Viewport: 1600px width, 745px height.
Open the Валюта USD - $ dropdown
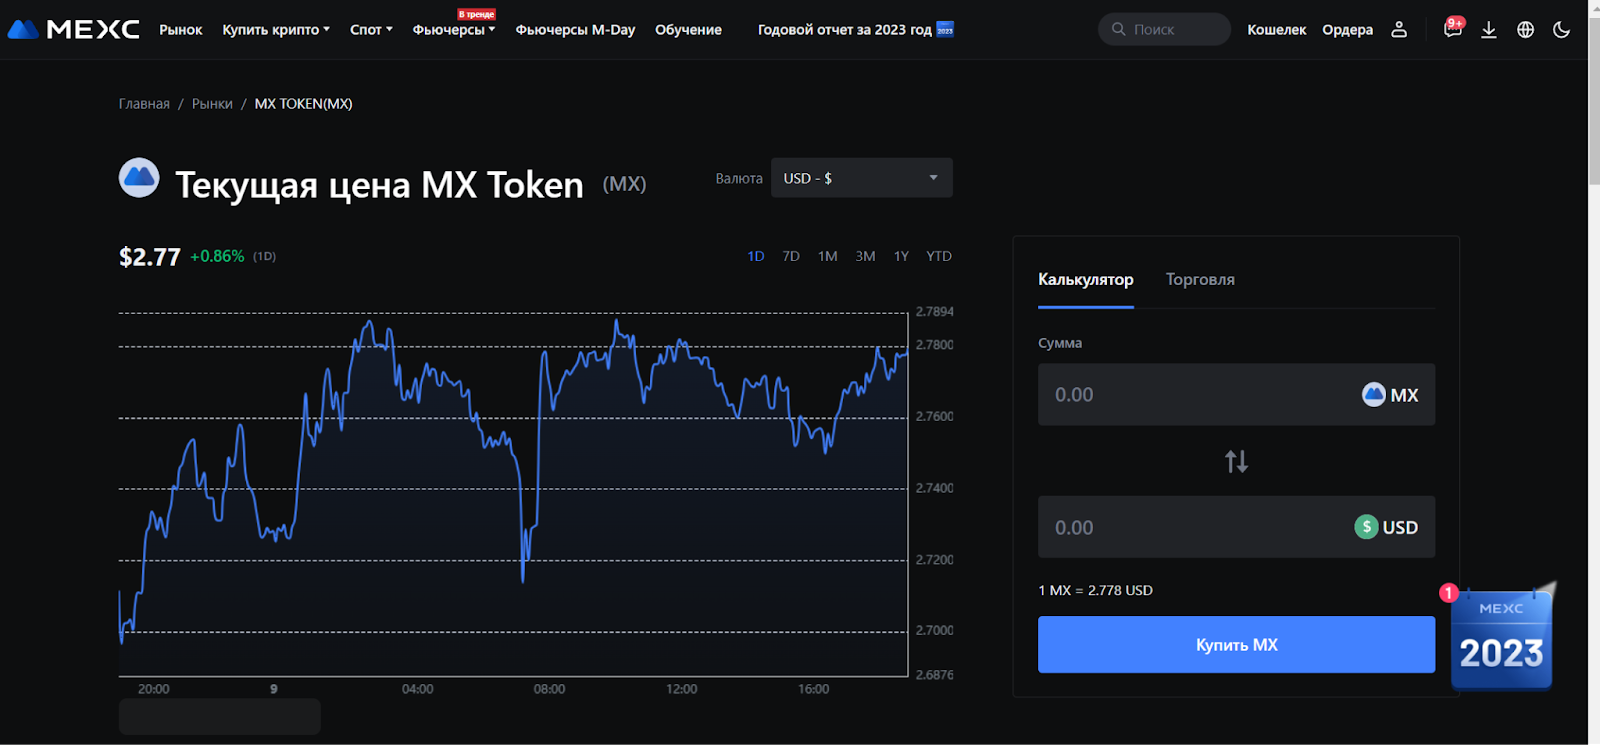click(861, 178)
